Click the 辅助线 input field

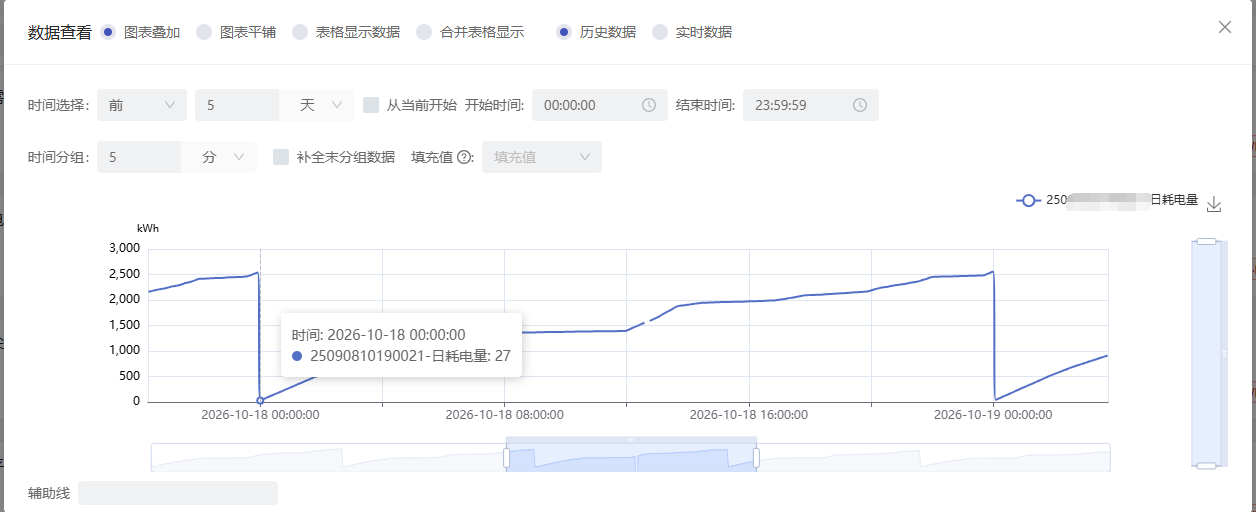pos(178,493)
